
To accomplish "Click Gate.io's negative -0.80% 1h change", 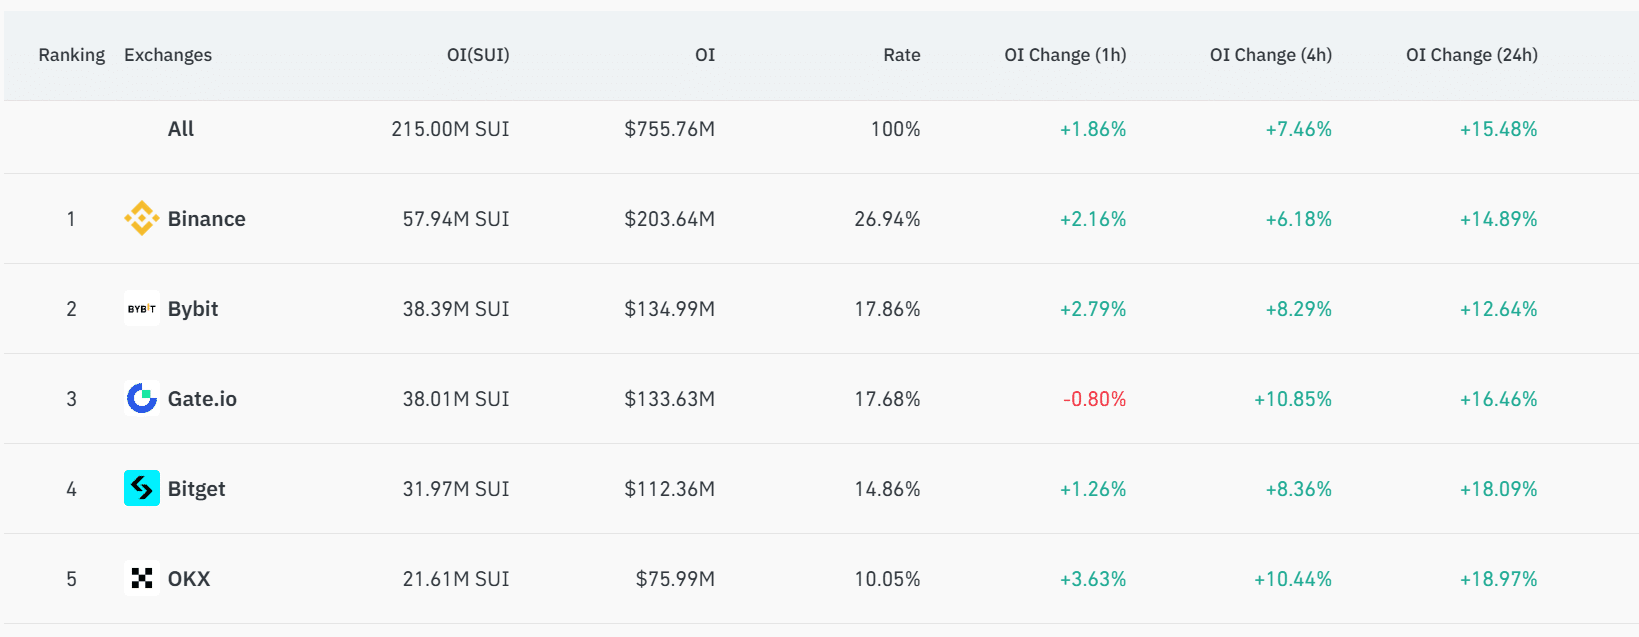I will 1094,399.
